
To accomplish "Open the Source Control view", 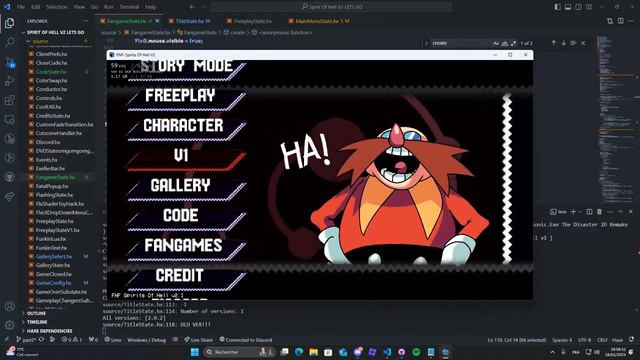I will click(x=9, y=62).
